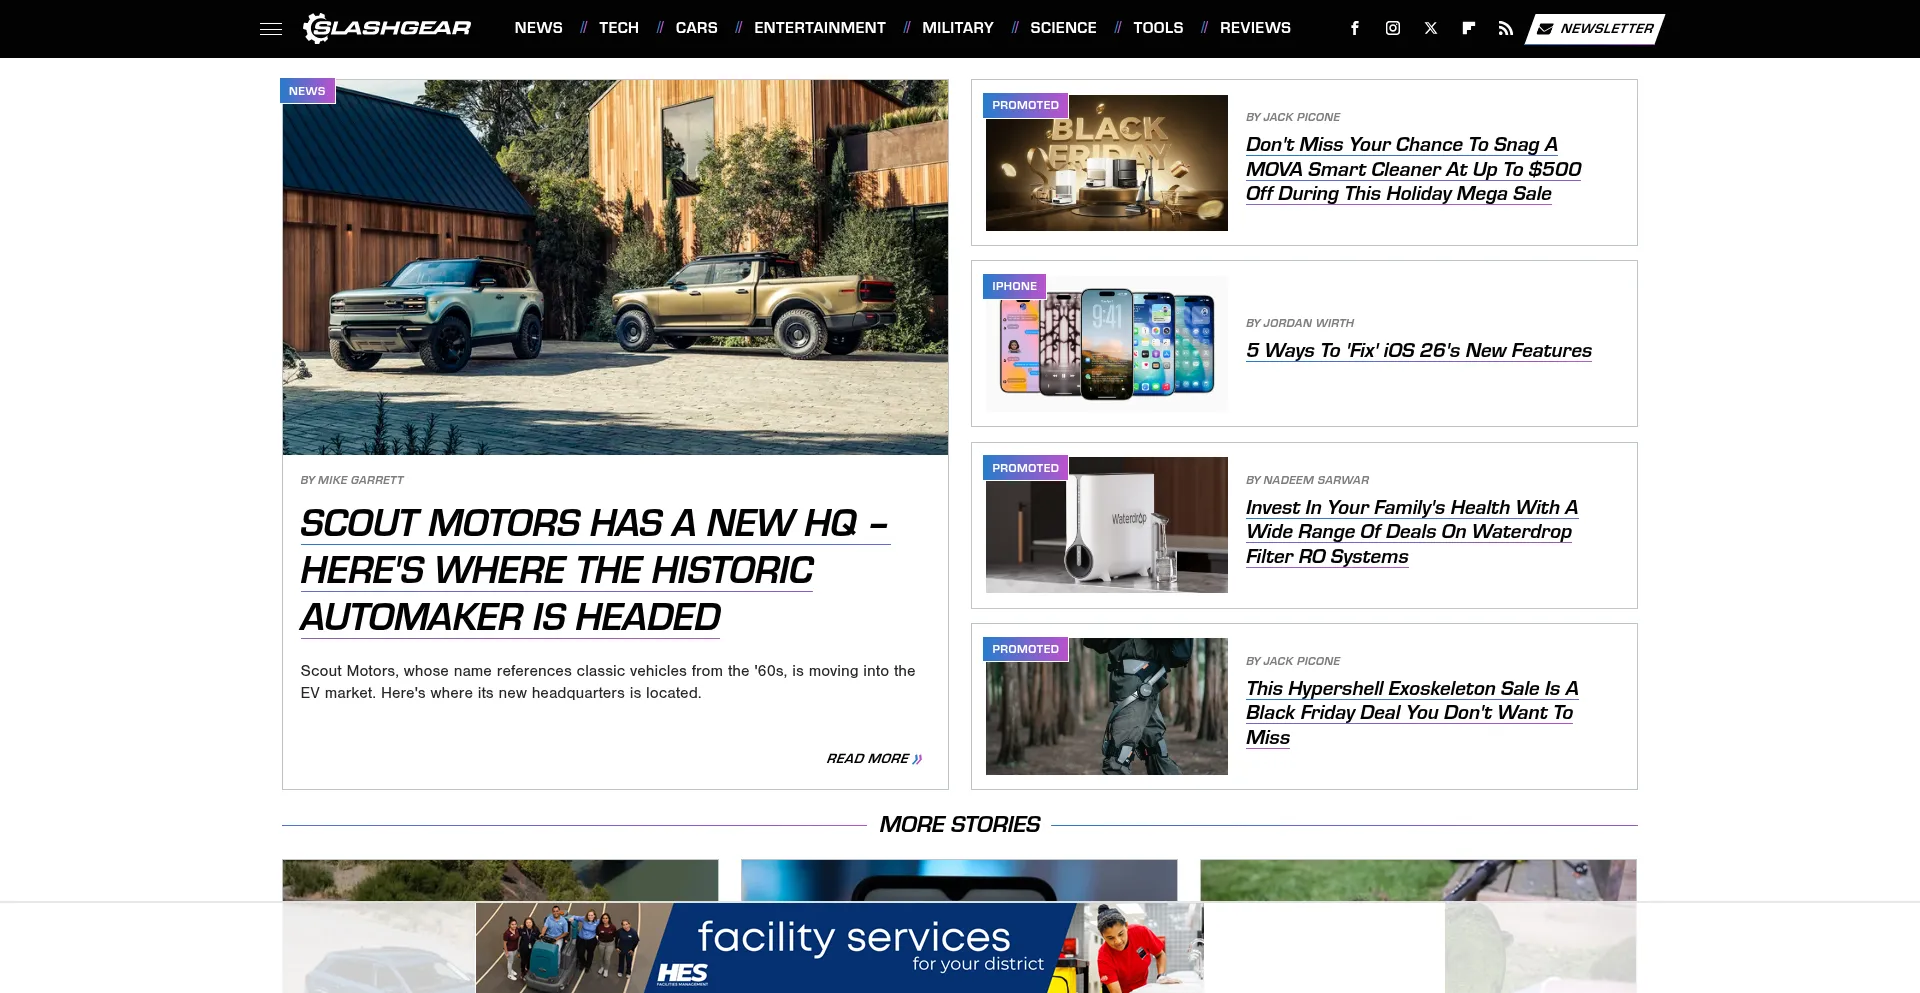Image resolution: width=1920 pixels, height=993 pixels.
Task: Click the Waterdrop filter product thumbnail
Action: tap(1106, 525)
